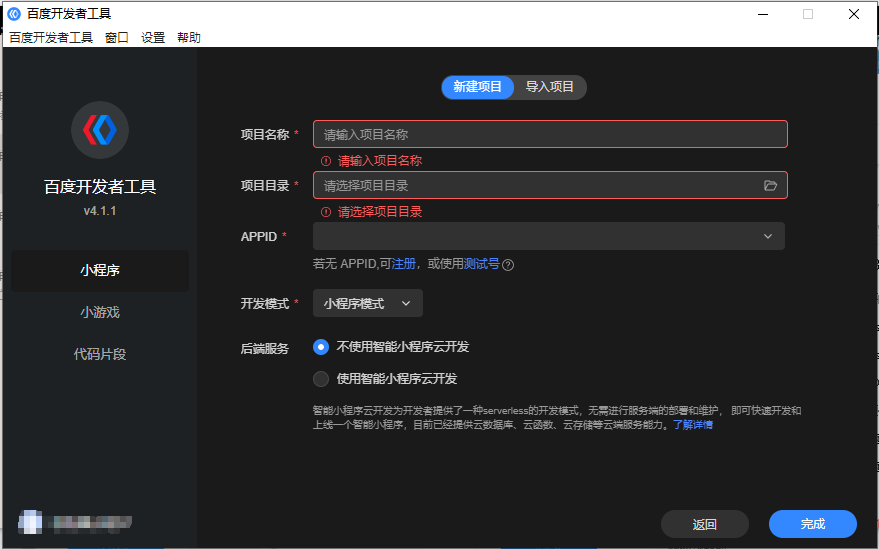Open the 设置 menu

[152, 38]
